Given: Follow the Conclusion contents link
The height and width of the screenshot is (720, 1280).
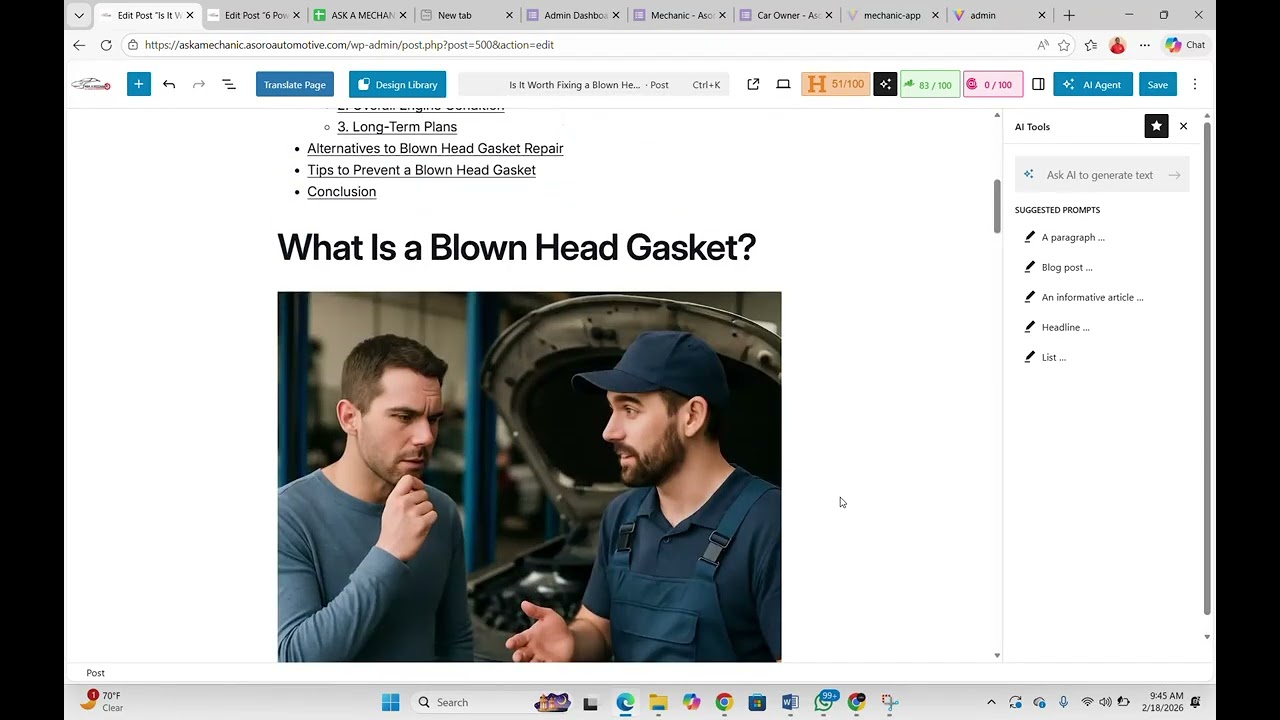Looking at the screenshot, I should click(x=341, y=192).
